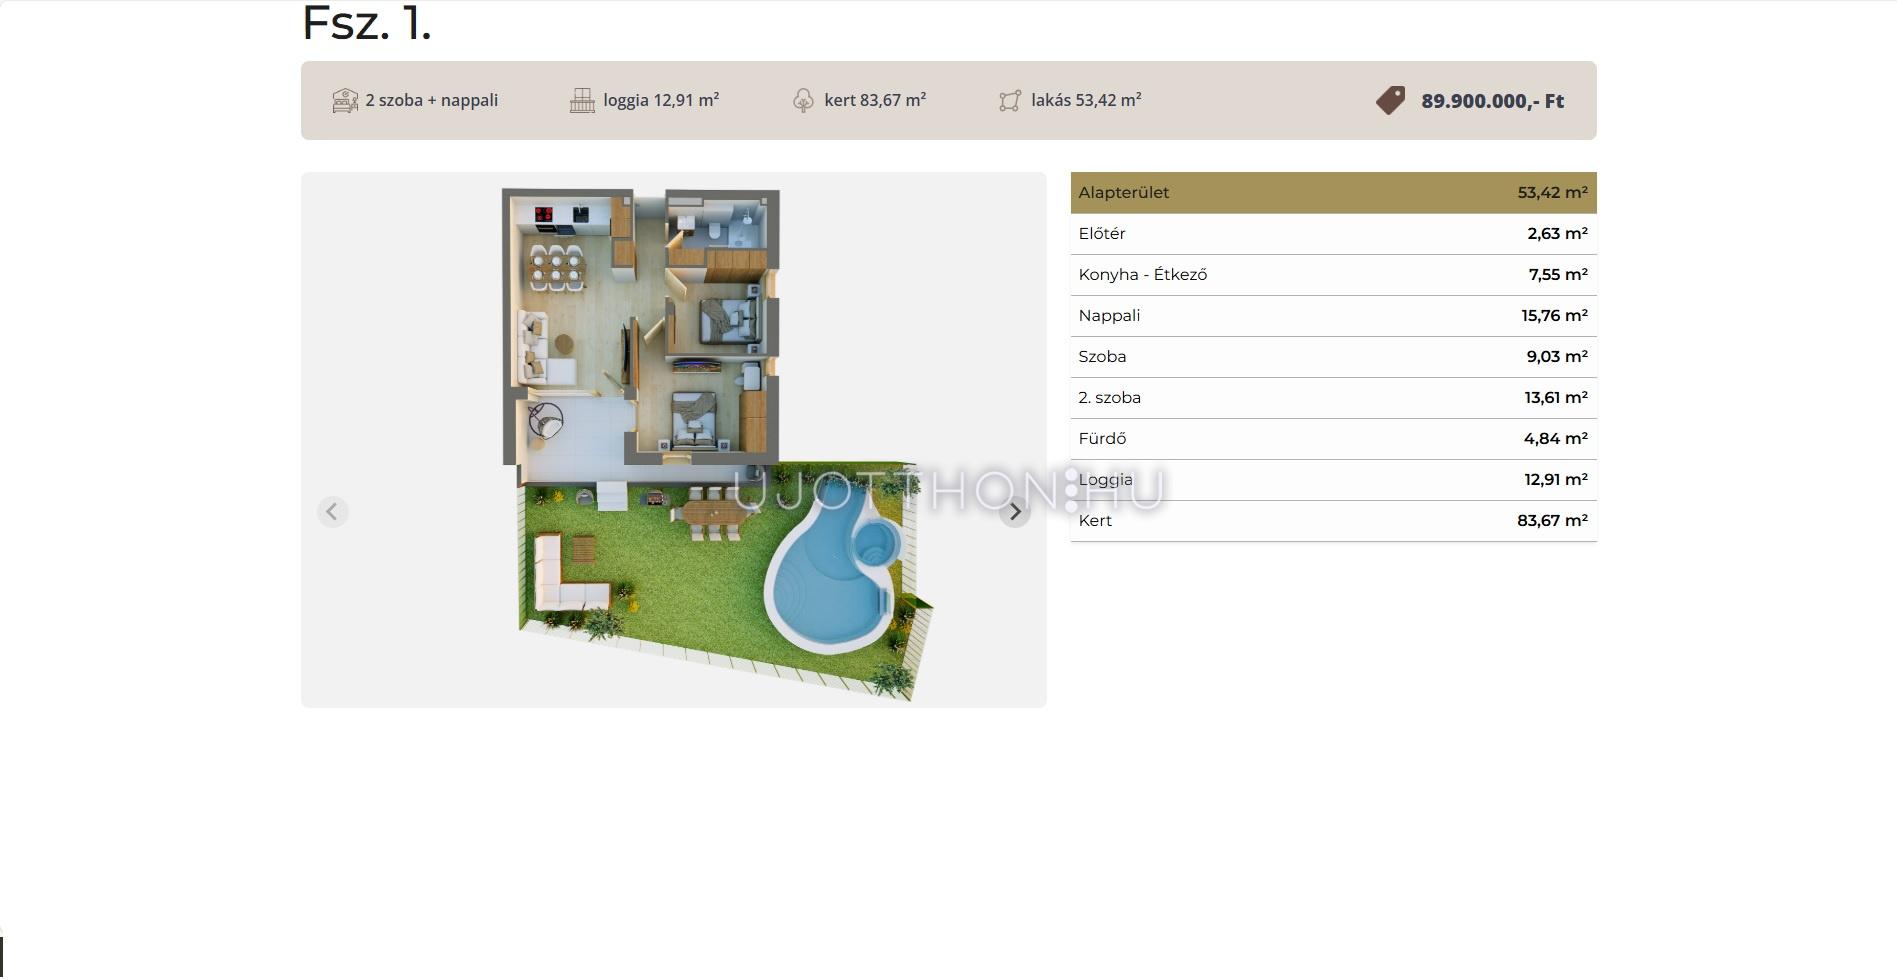Click the bed icon beside room count
Image resolution: width=1897 pixels, height=980 pixels.
point(345,101)
